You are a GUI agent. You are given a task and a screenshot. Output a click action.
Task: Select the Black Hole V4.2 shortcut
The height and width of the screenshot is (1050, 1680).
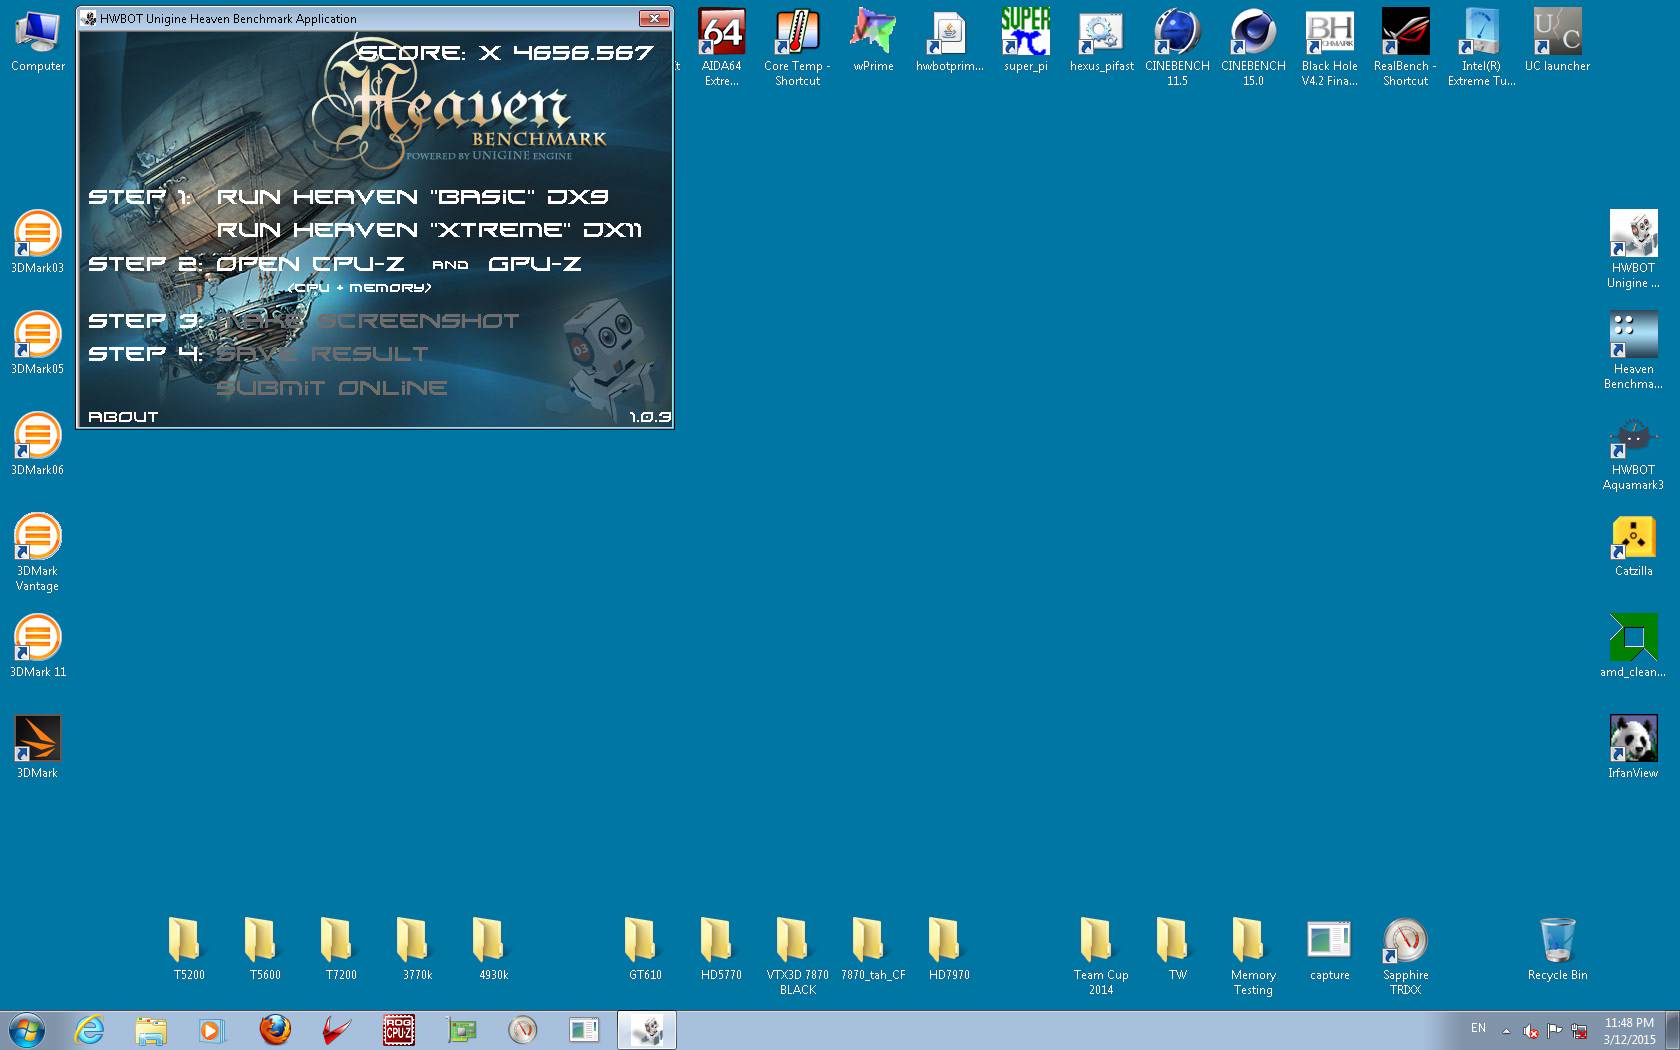[x=1330, y=48]
